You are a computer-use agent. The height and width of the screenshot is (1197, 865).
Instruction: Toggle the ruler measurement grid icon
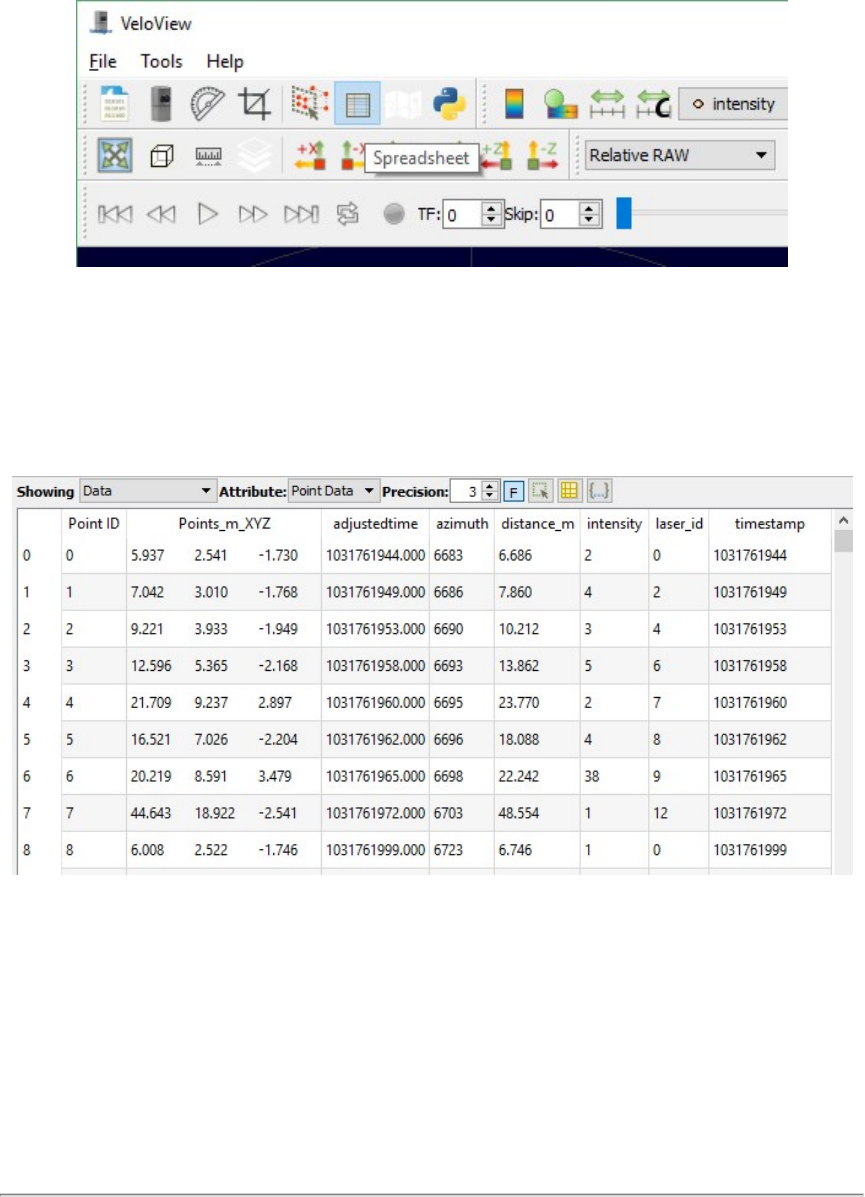(208, 156)
